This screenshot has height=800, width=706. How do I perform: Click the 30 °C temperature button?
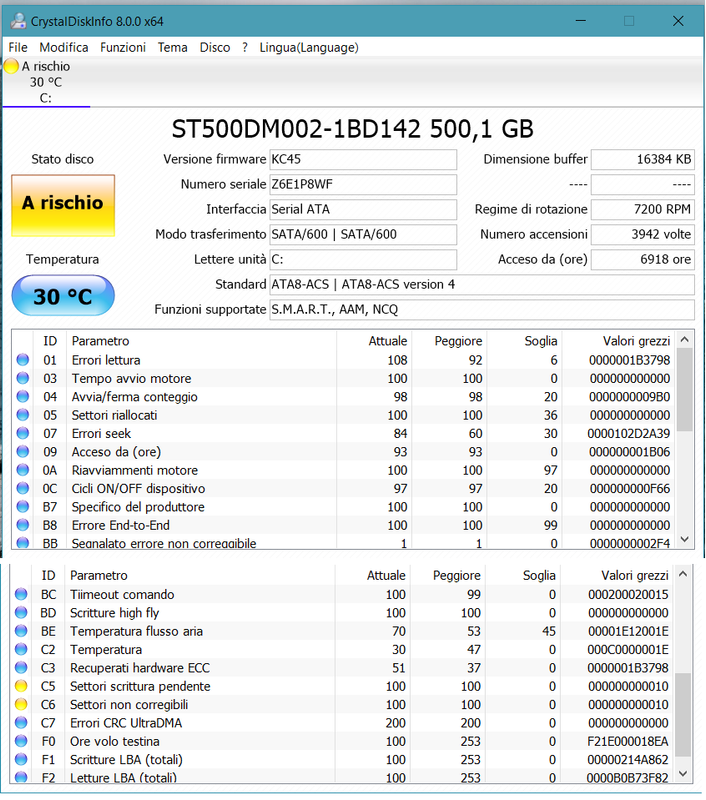pyautogui.click(x=63, y=296)
